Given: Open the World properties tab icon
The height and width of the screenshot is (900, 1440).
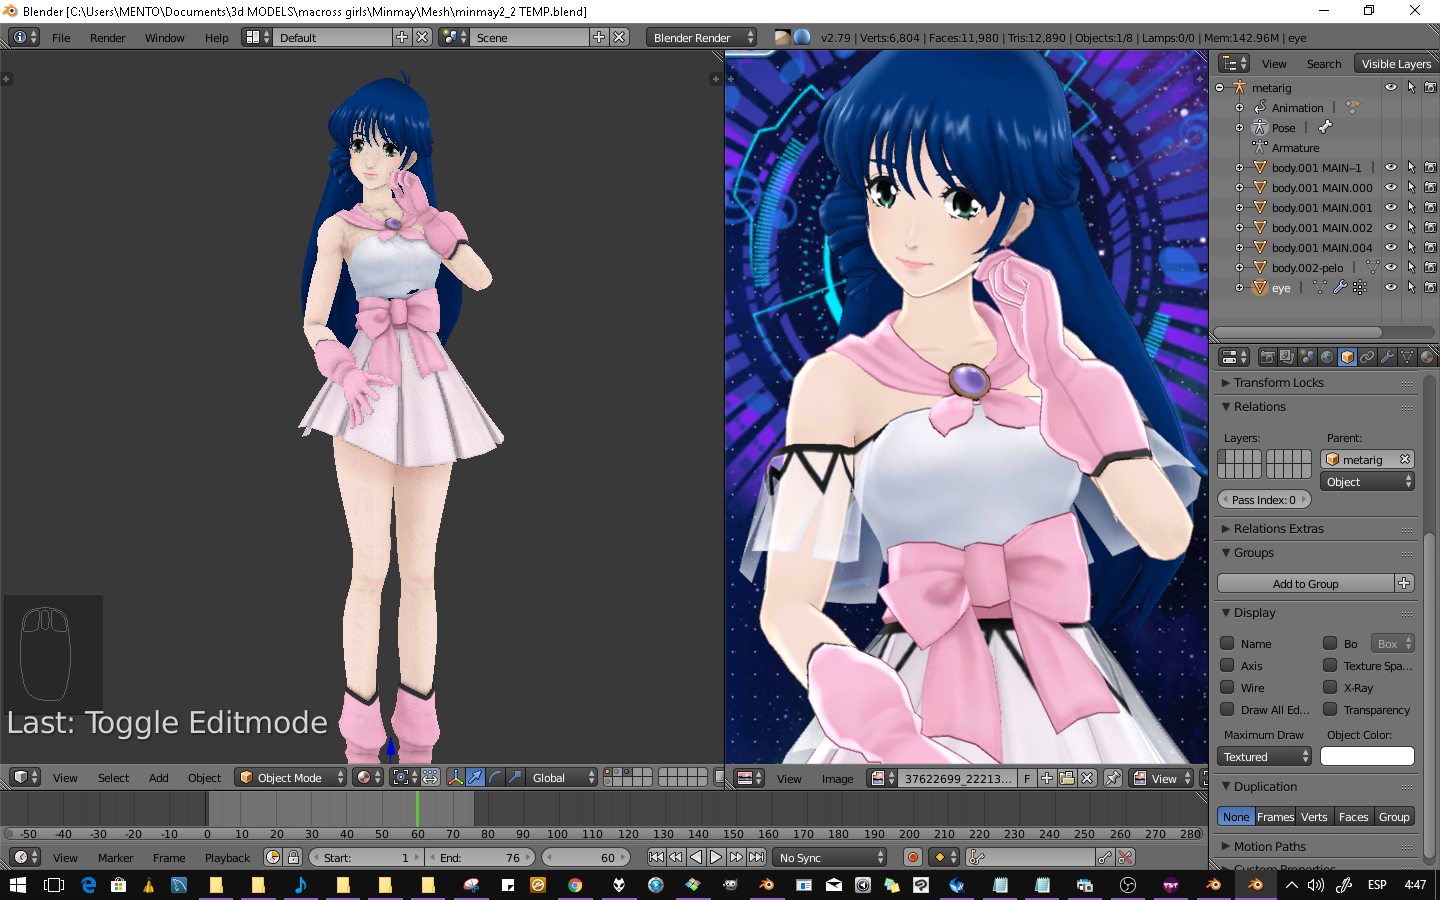Looking at the screenshot, I should [1327, 357].
